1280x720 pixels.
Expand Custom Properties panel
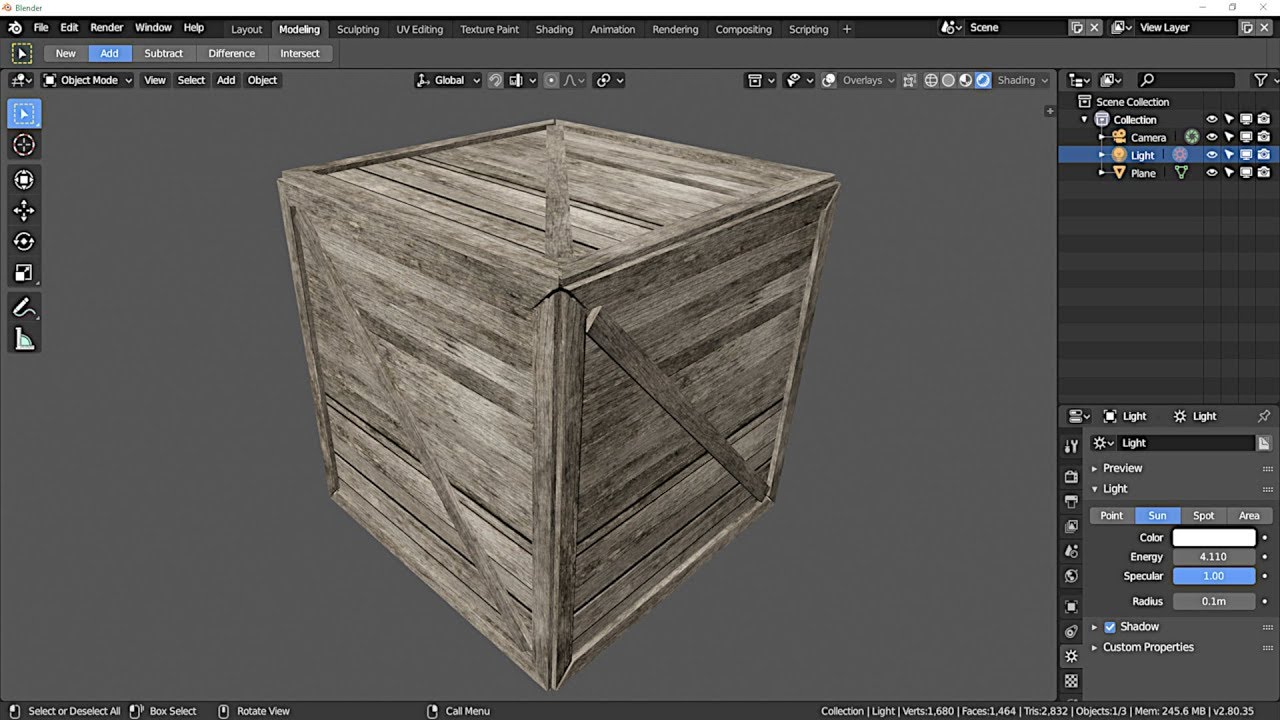pos(1148,647)
